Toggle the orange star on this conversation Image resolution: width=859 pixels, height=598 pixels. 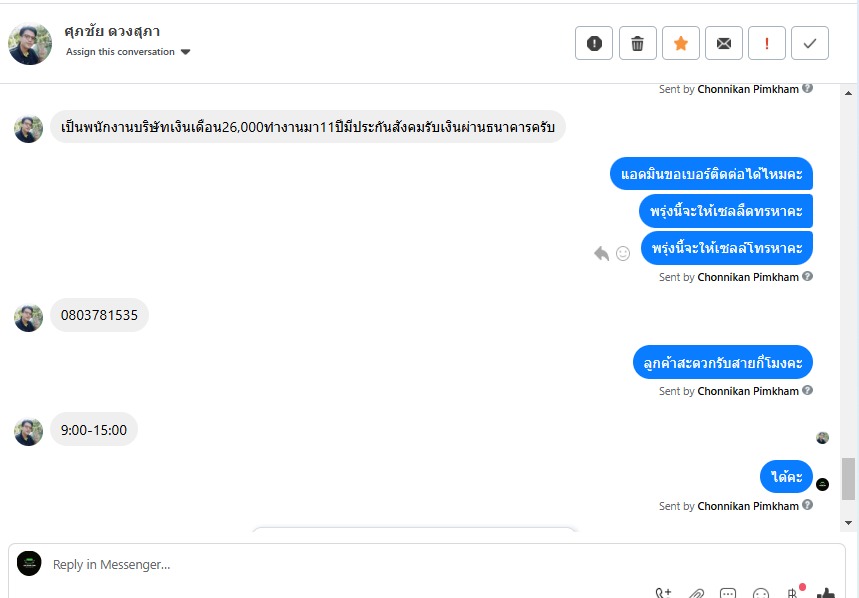pyautogui.click(x=680, y=43)
